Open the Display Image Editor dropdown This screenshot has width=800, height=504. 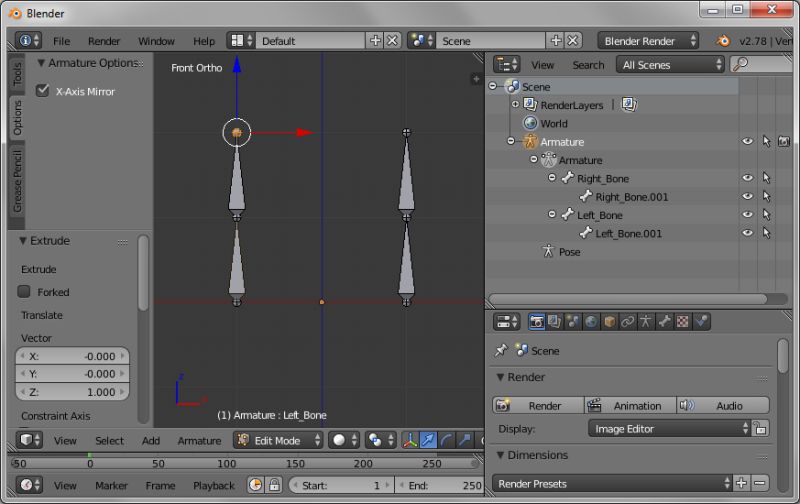670,429
